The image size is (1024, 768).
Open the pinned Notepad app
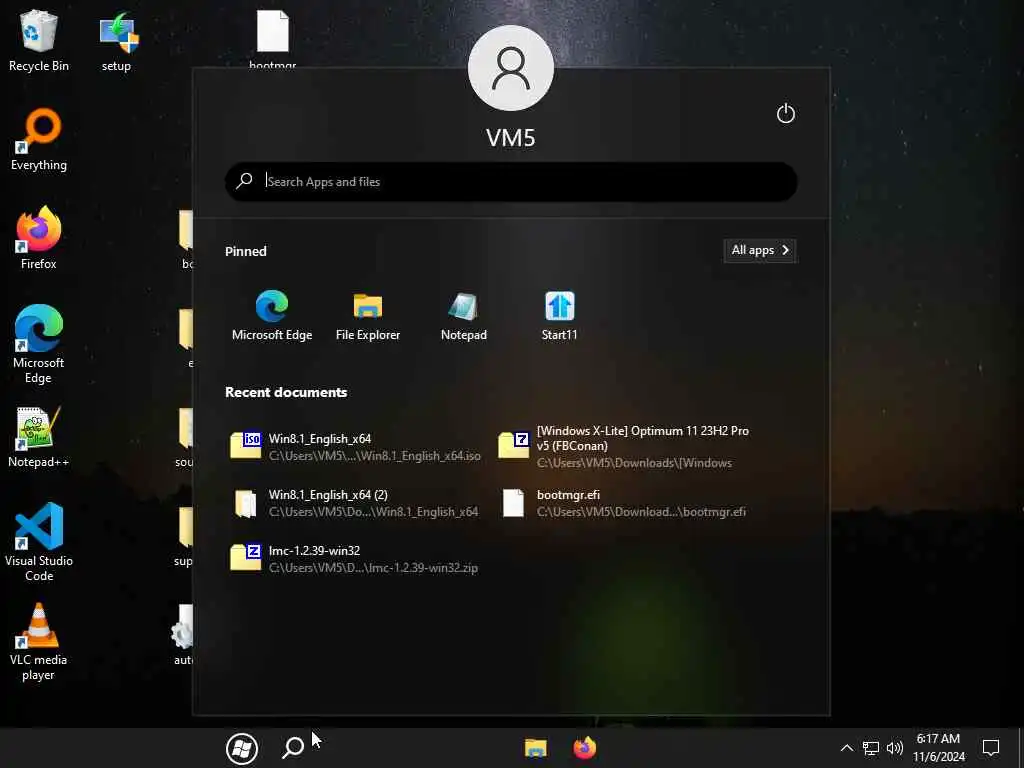pos(464,315)
